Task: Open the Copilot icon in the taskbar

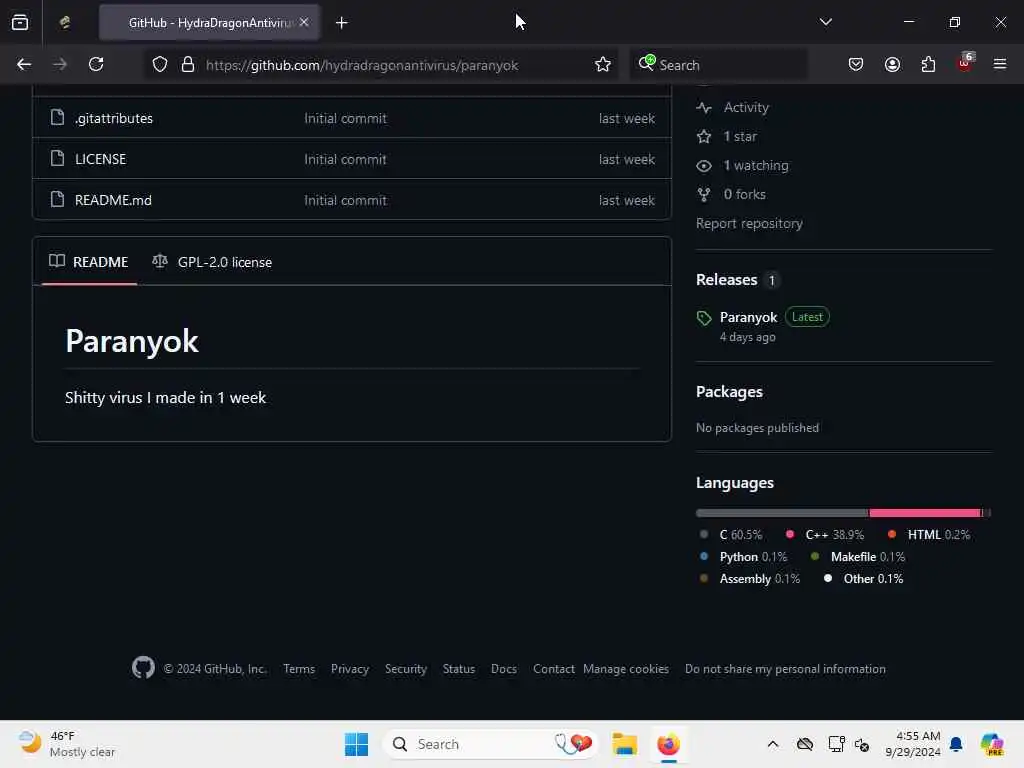Action: [x=992, y=744]
